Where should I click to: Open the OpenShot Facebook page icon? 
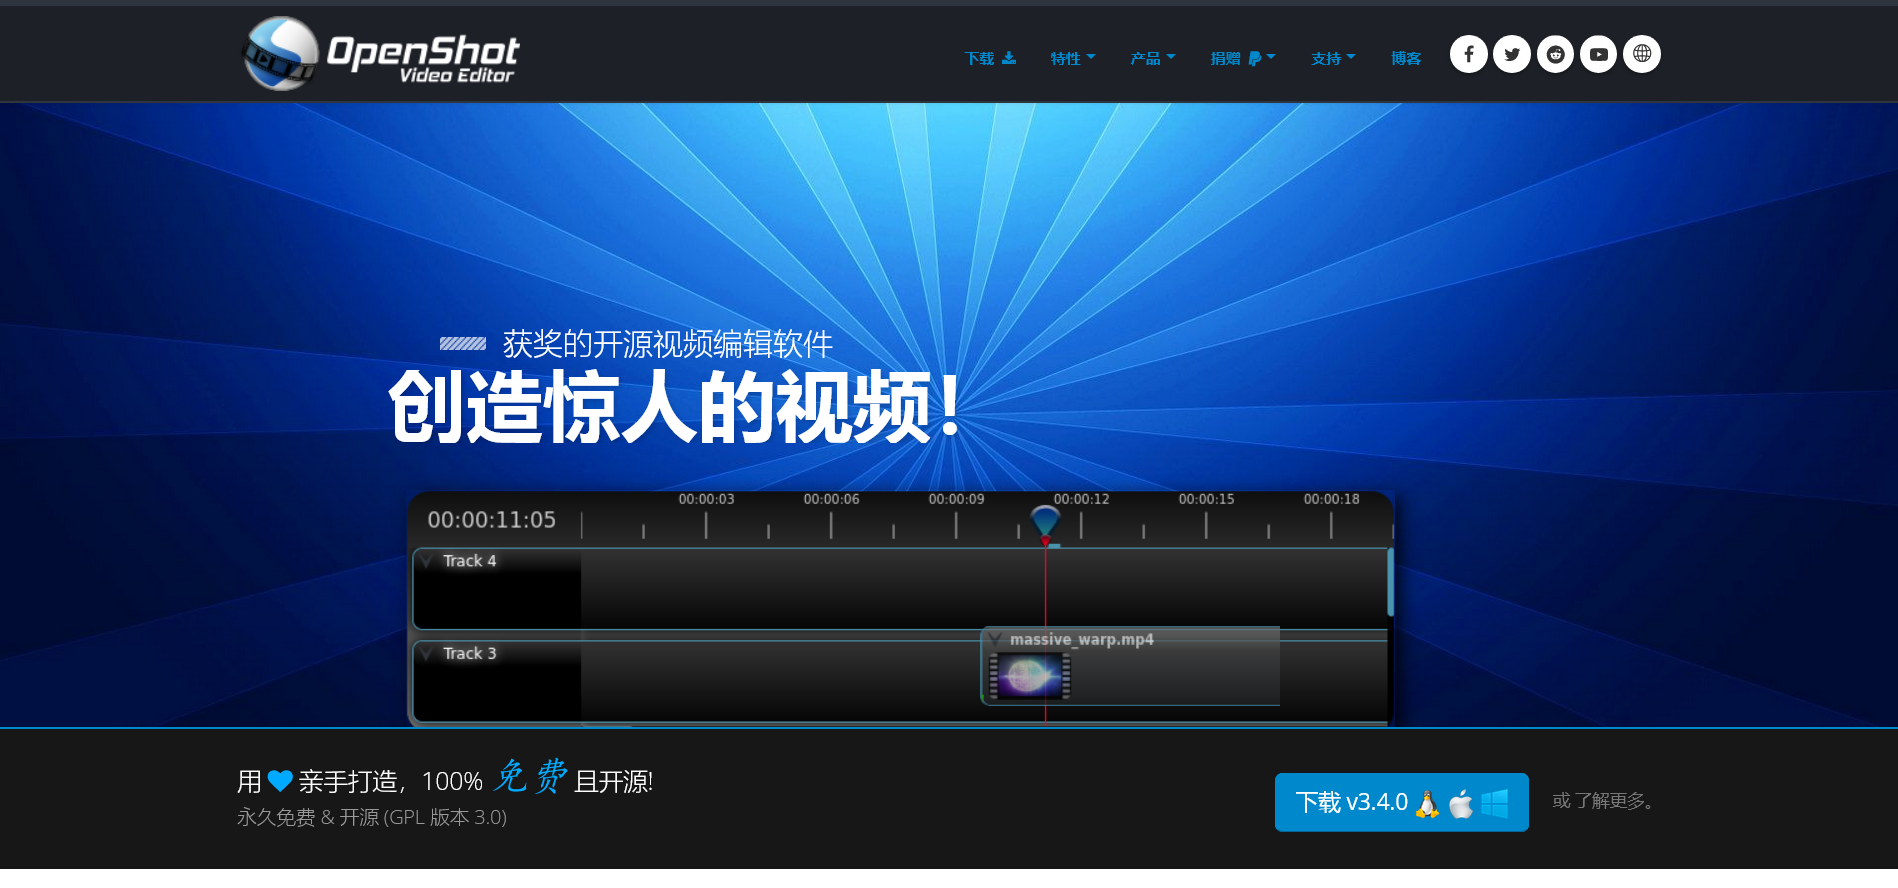point(1468,54)
